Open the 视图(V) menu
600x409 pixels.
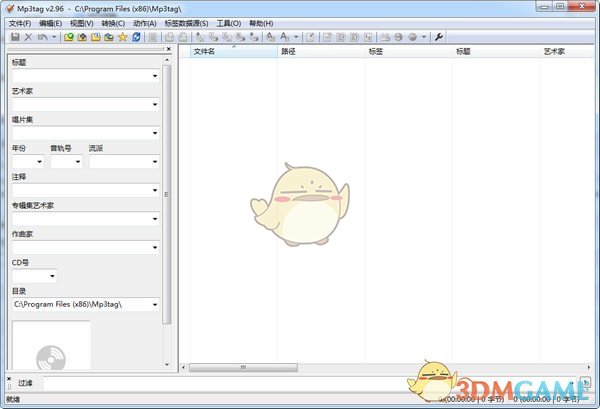pos(82,23)
